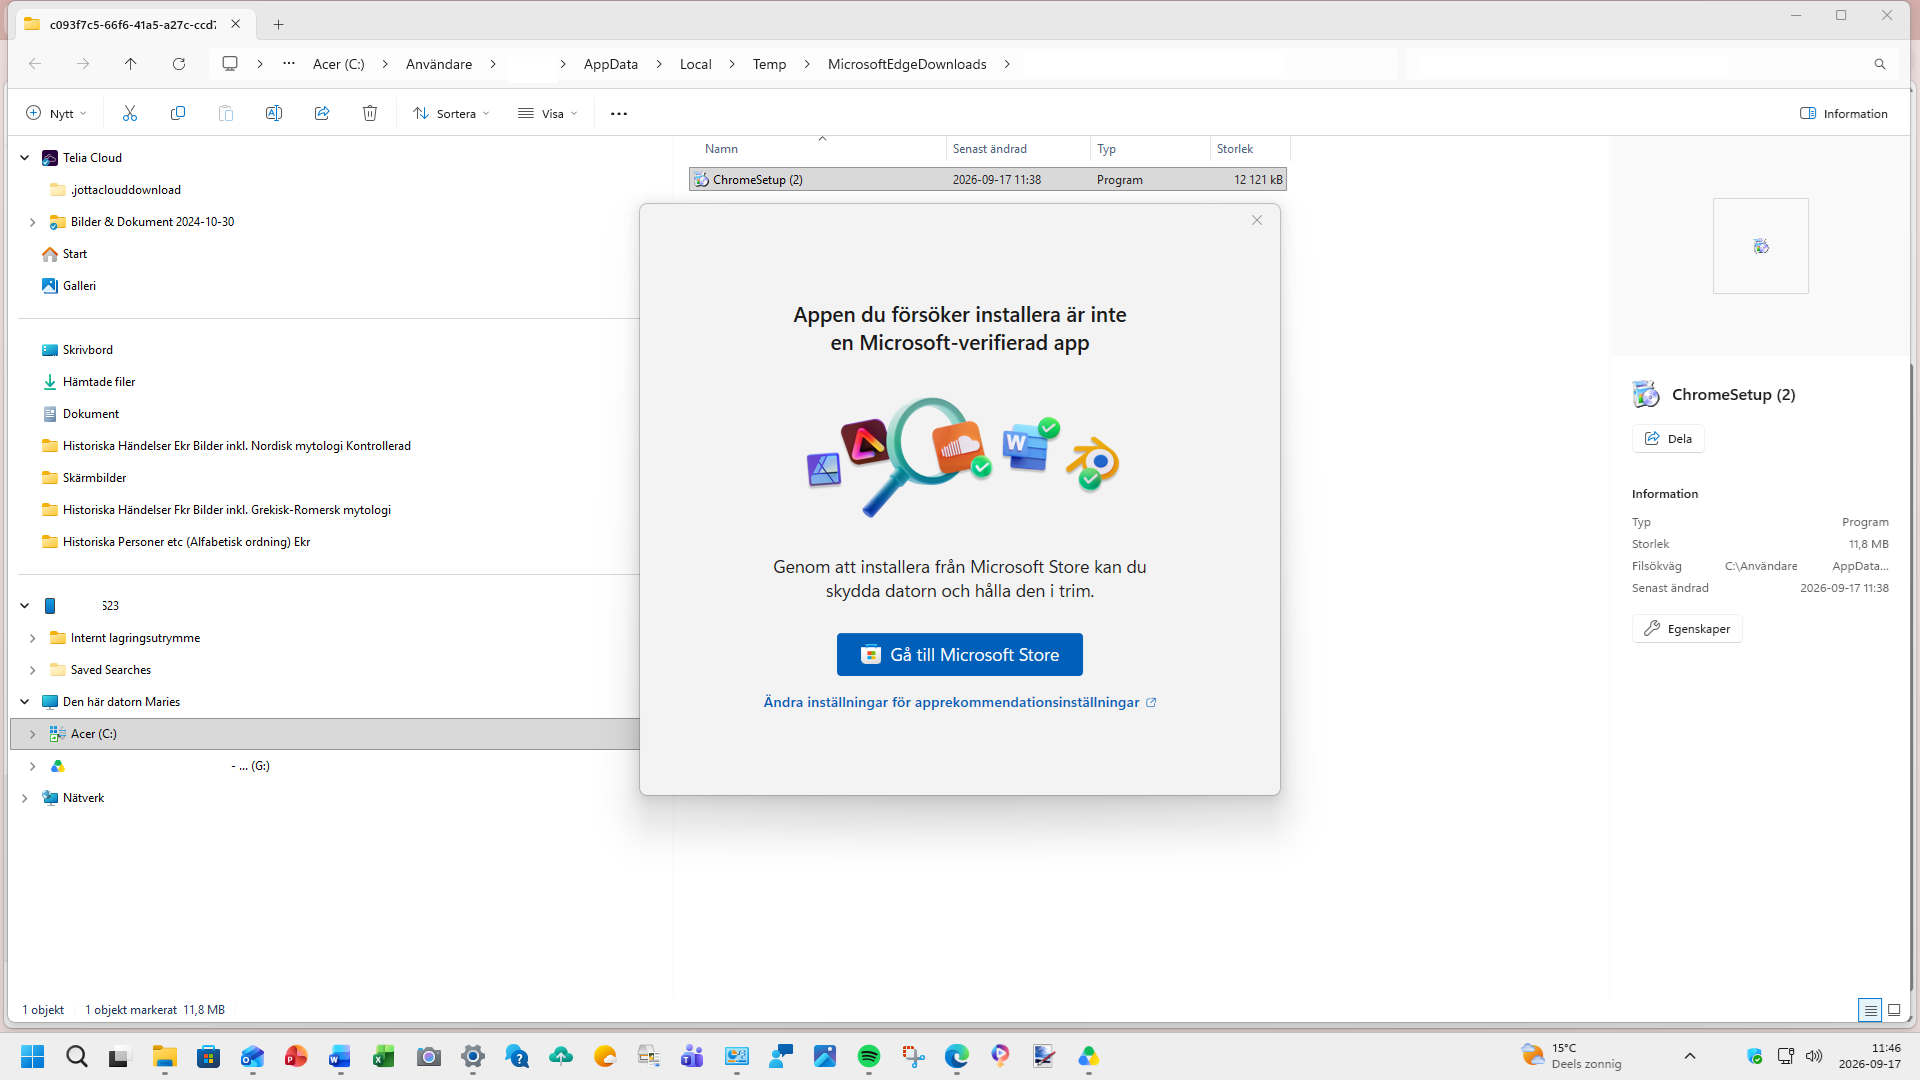The height and width of the screenshot is (1080, 1920).
Task: Expand Internt lagringsutrymme node
Action: point(33,638)
